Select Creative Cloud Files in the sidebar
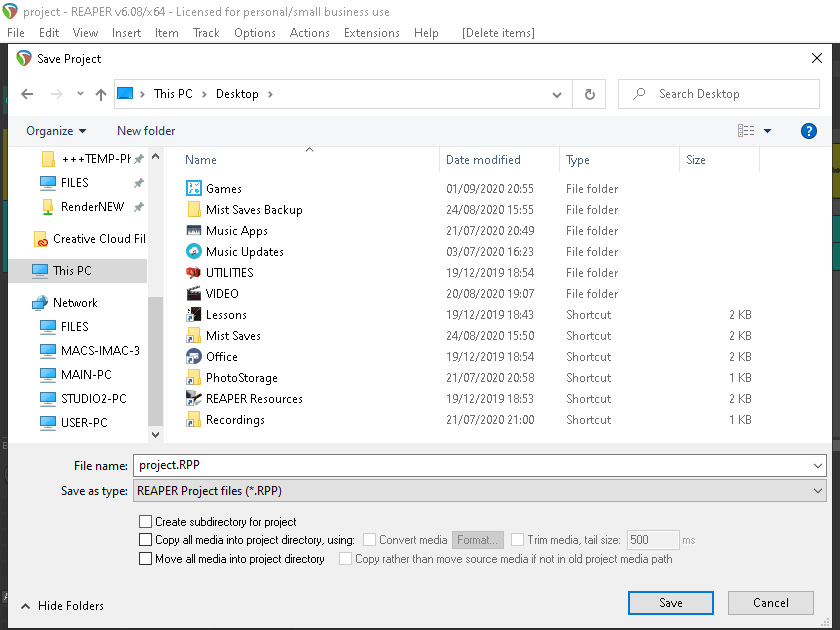 coord(90,239)
